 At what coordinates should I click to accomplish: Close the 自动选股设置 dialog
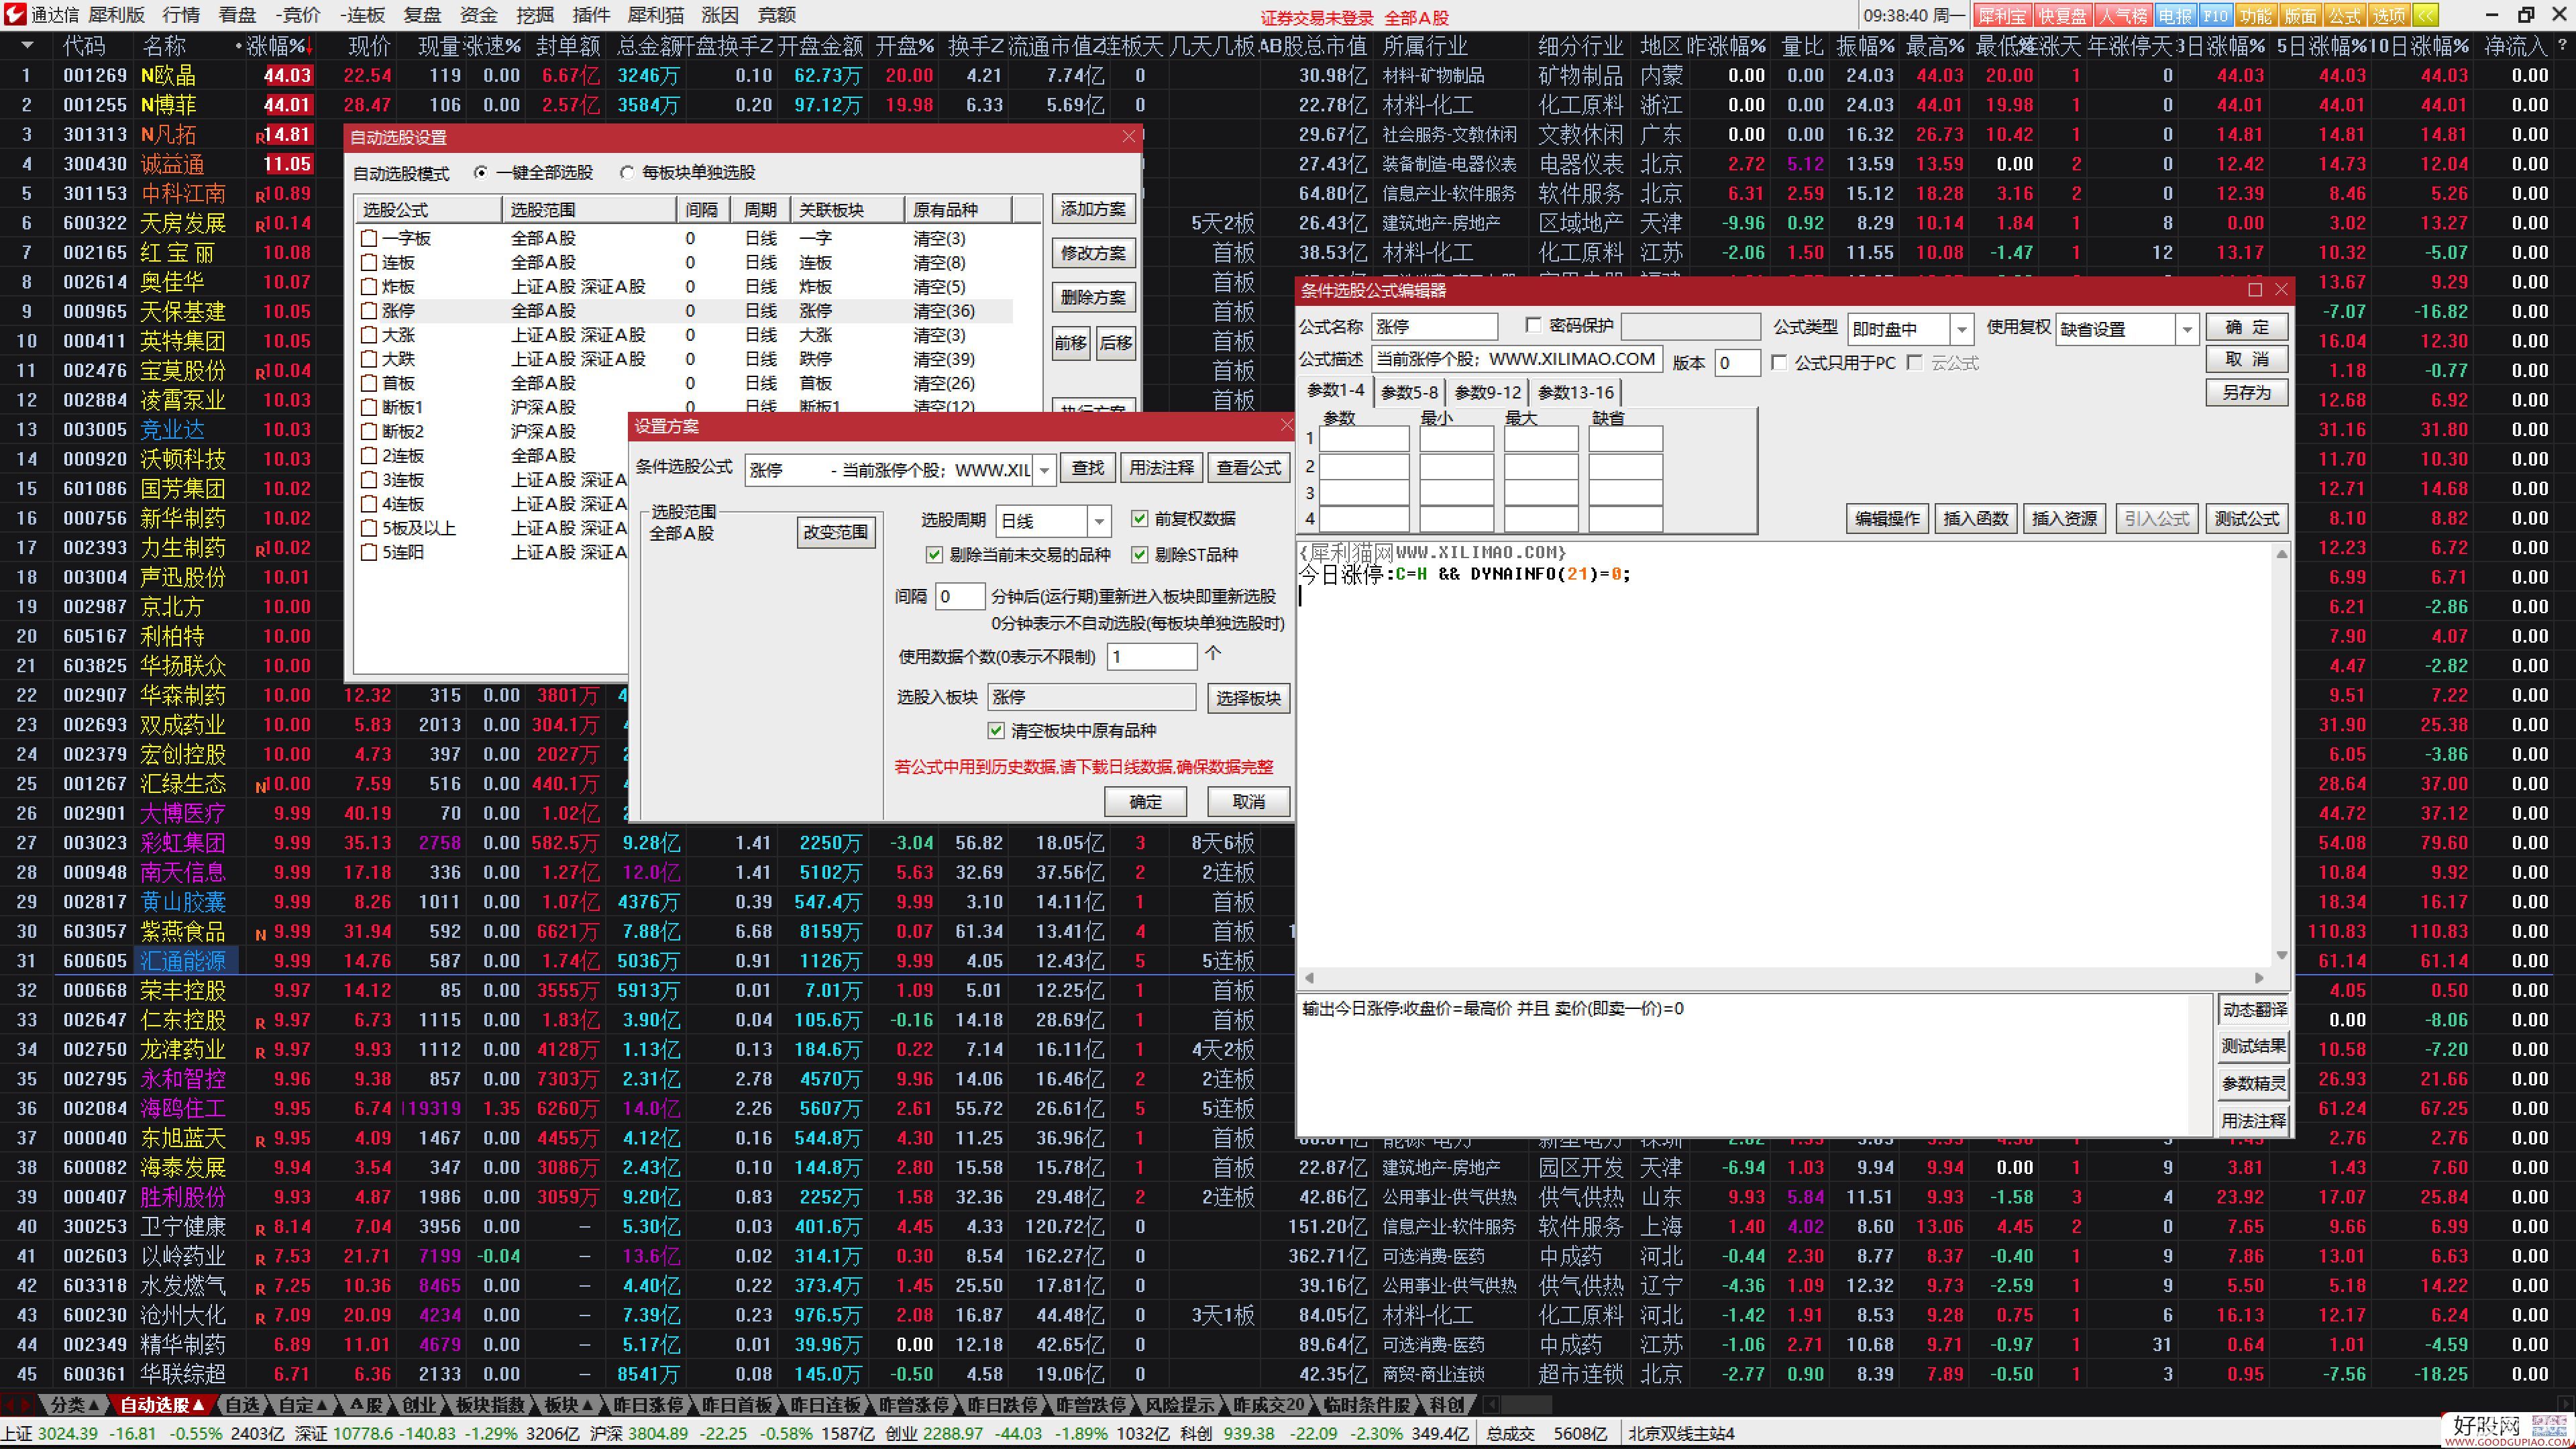pos(1129,136)
